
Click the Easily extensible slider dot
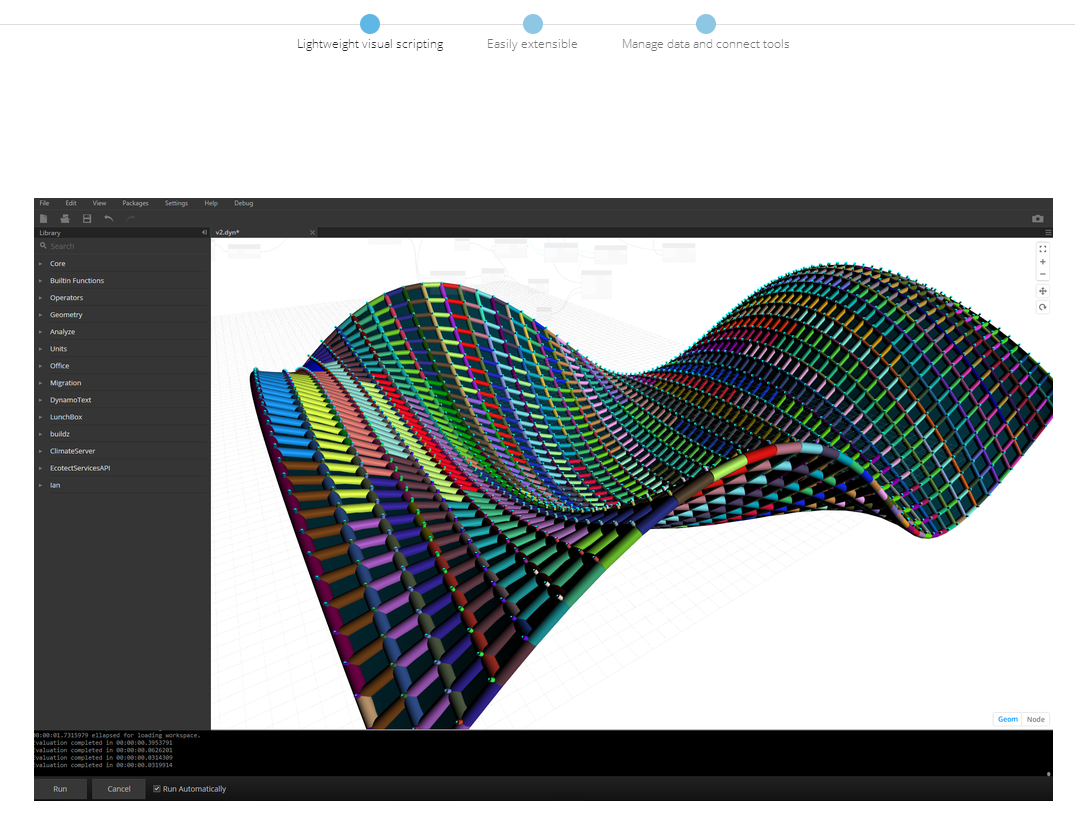(x=533, y=24)
